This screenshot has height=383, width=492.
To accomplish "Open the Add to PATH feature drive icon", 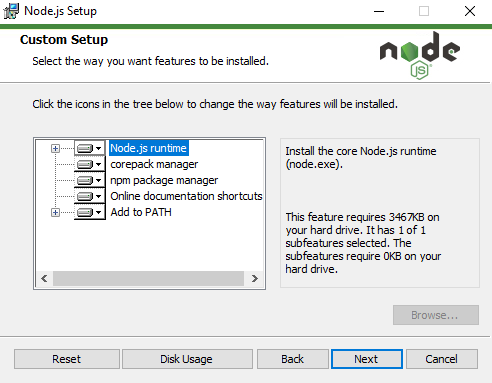I will (x=89, y=212).
